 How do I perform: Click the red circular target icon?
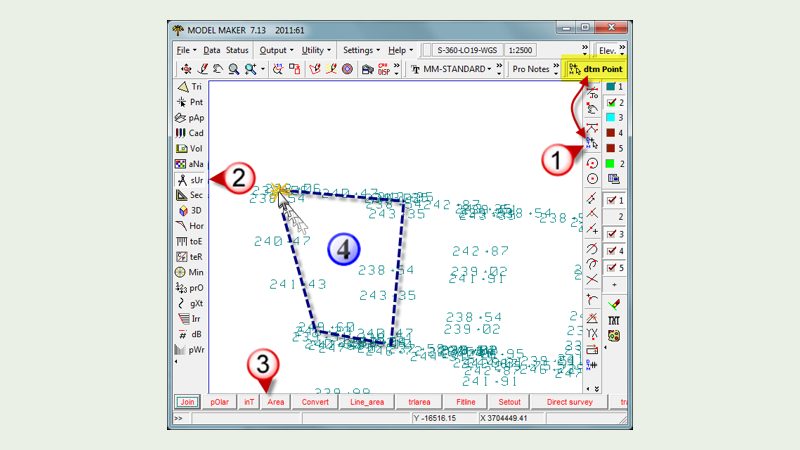pyautogui.click(x=347, y=69)
